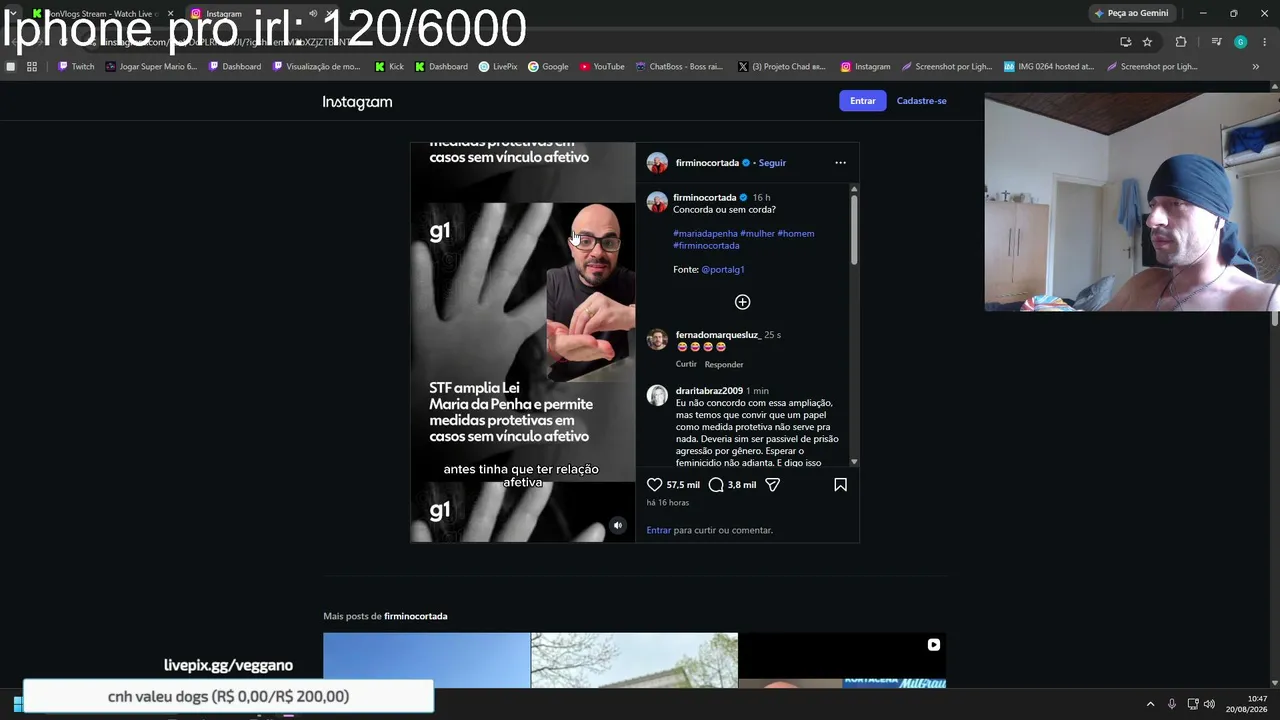Open the browser extensions puzzle icon

tap(1181, 42)
